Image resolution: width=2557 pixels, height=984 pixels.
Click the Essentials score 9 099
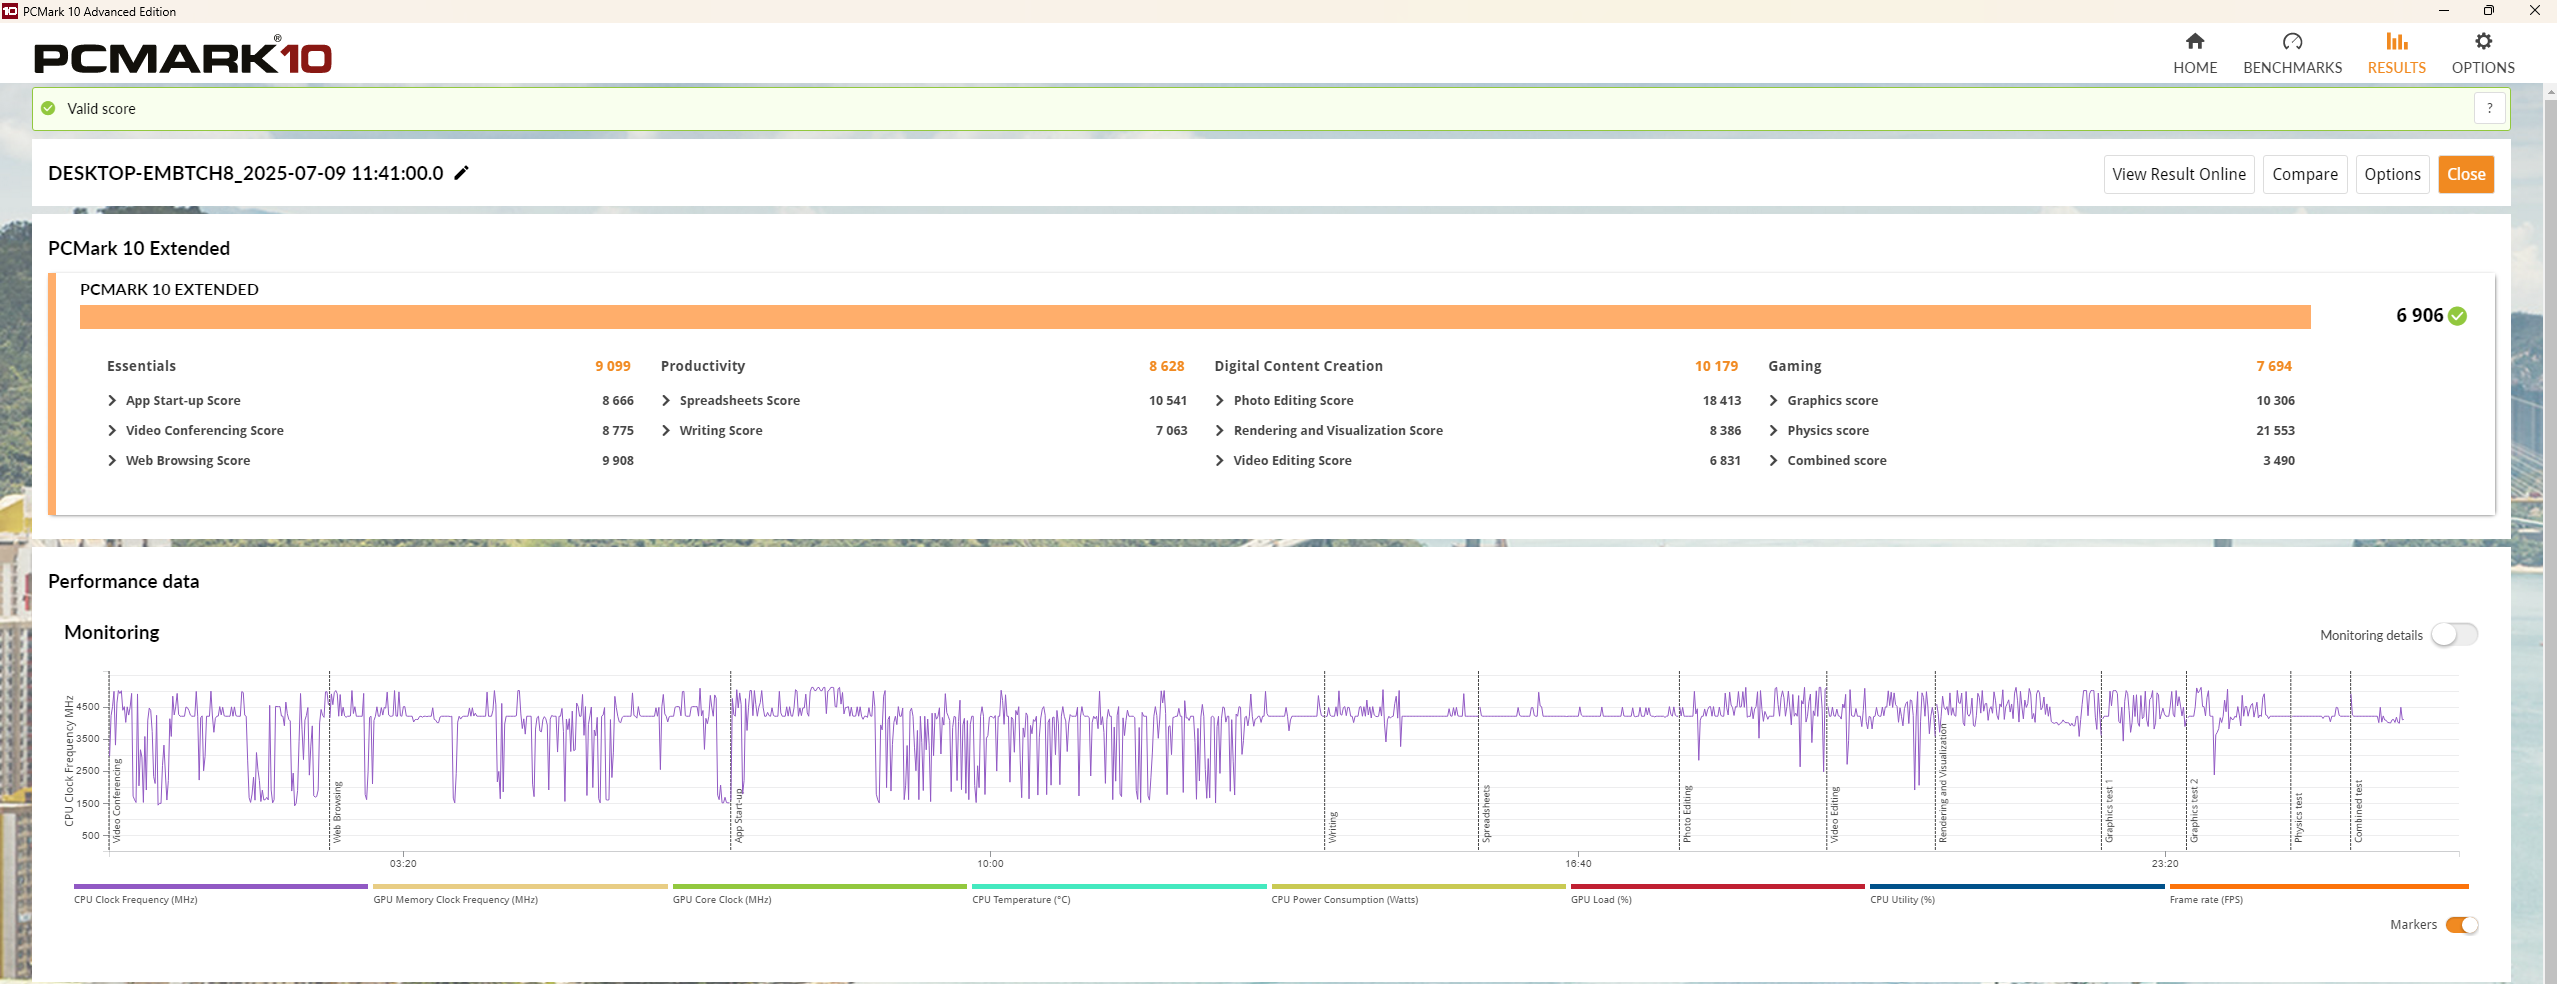tap(613, 367)
